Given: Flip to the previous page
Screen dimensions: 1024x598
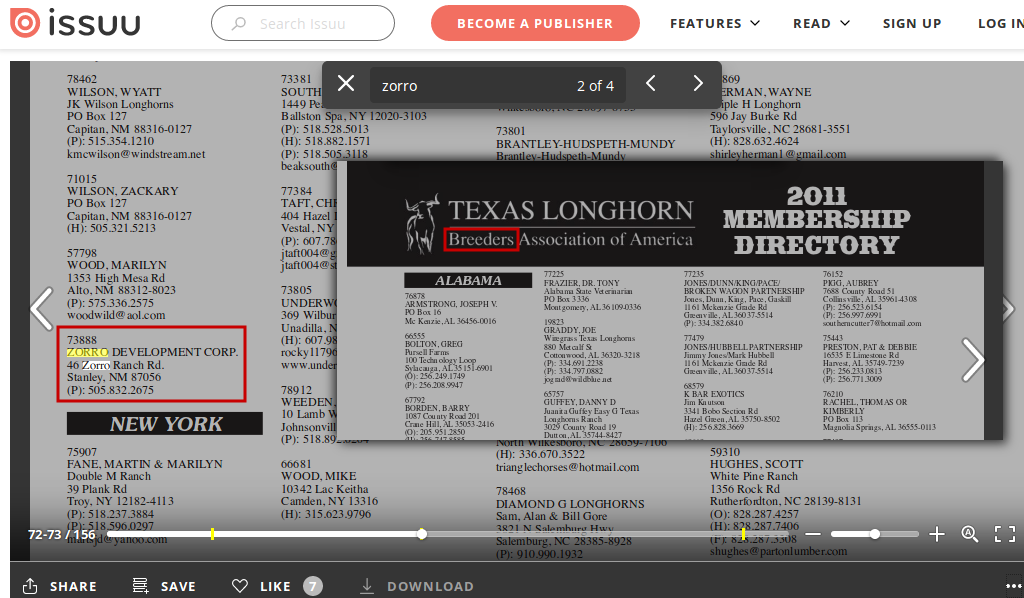Looking at the screenshot, I should pos(42,308).
